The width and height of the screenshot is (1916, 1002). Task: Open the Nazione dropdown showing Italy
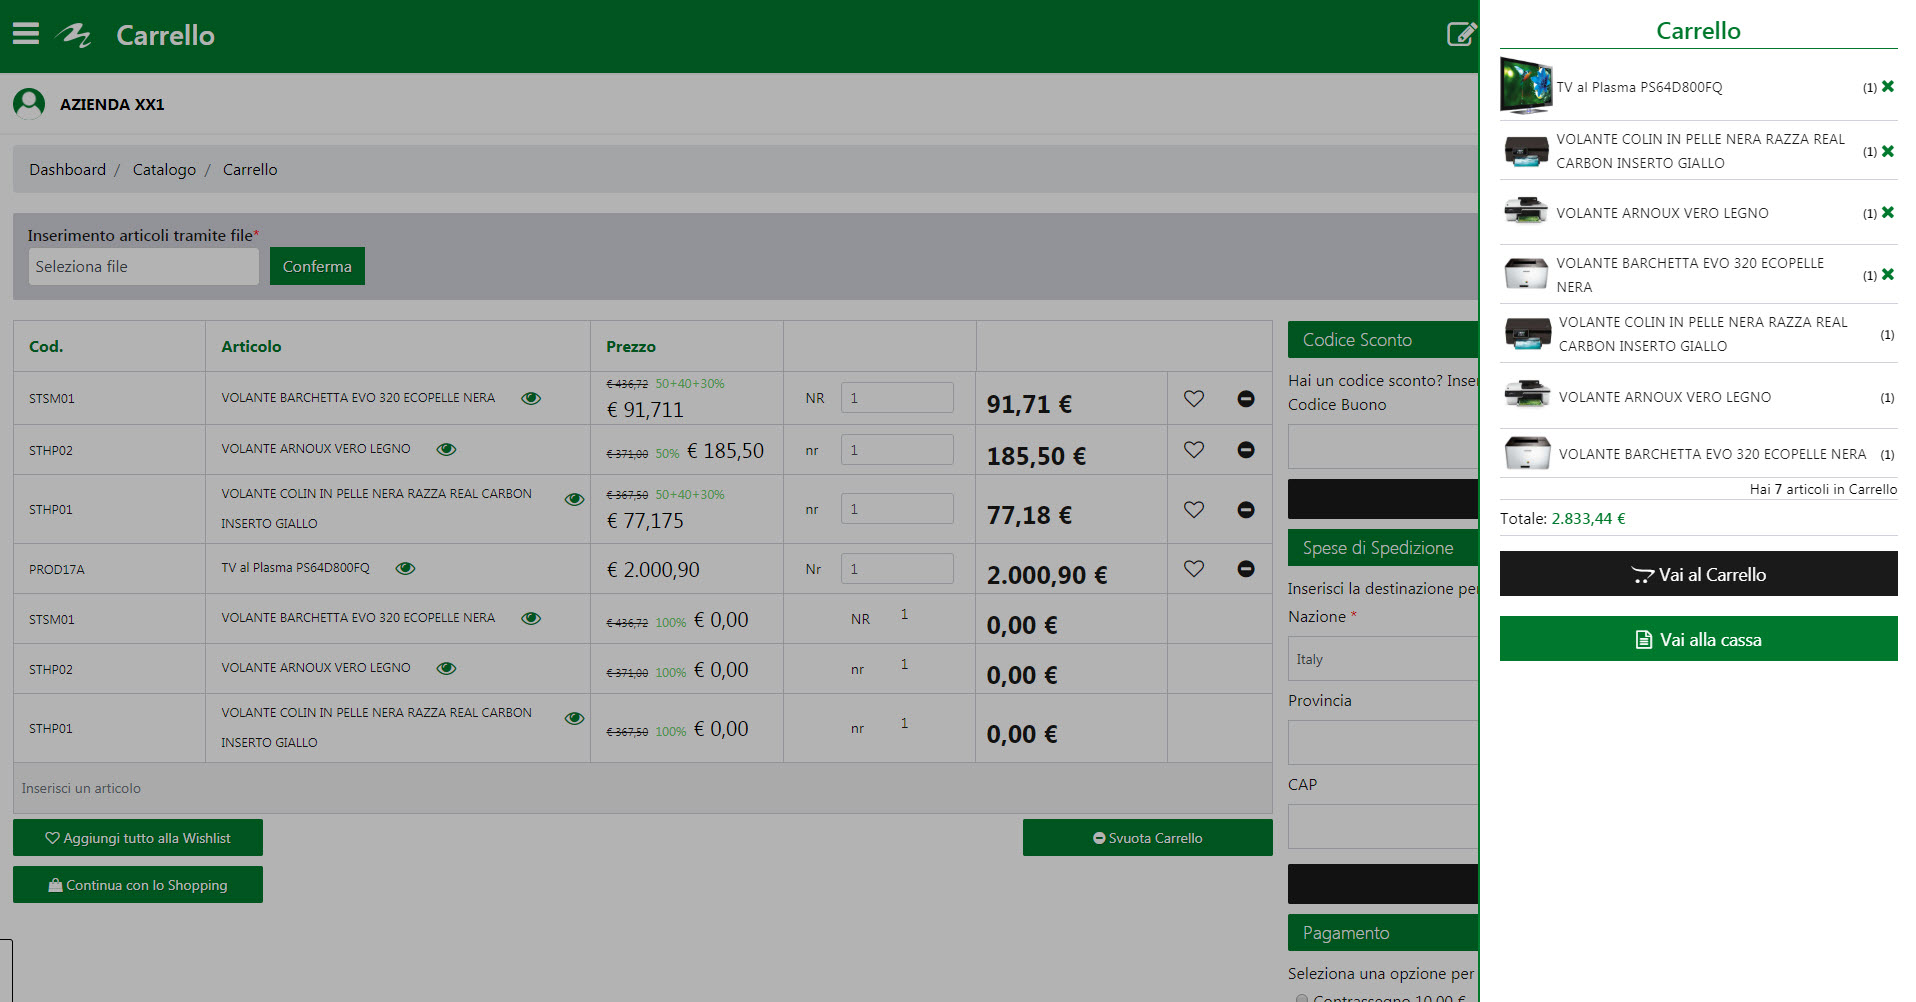(x=1382, y=659)
